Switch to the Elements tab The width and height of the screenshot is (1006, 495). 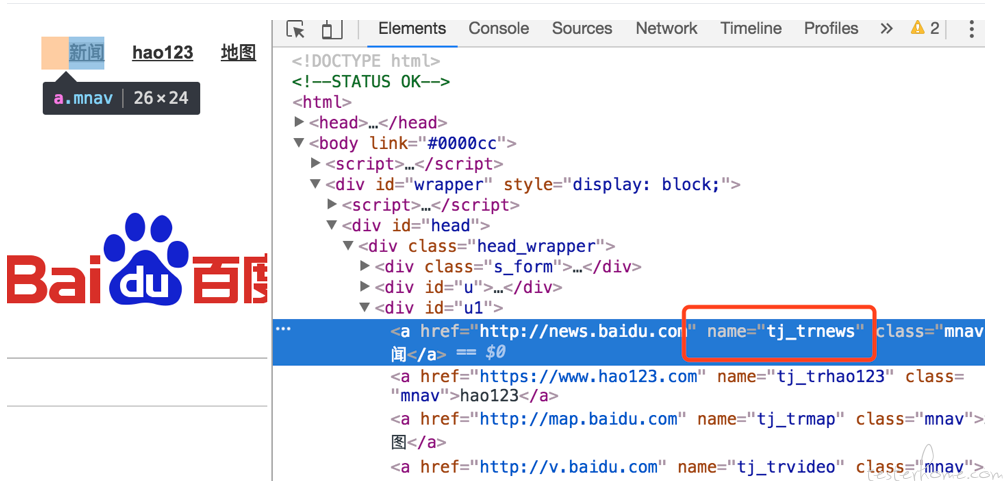click(x=412, y=28)
